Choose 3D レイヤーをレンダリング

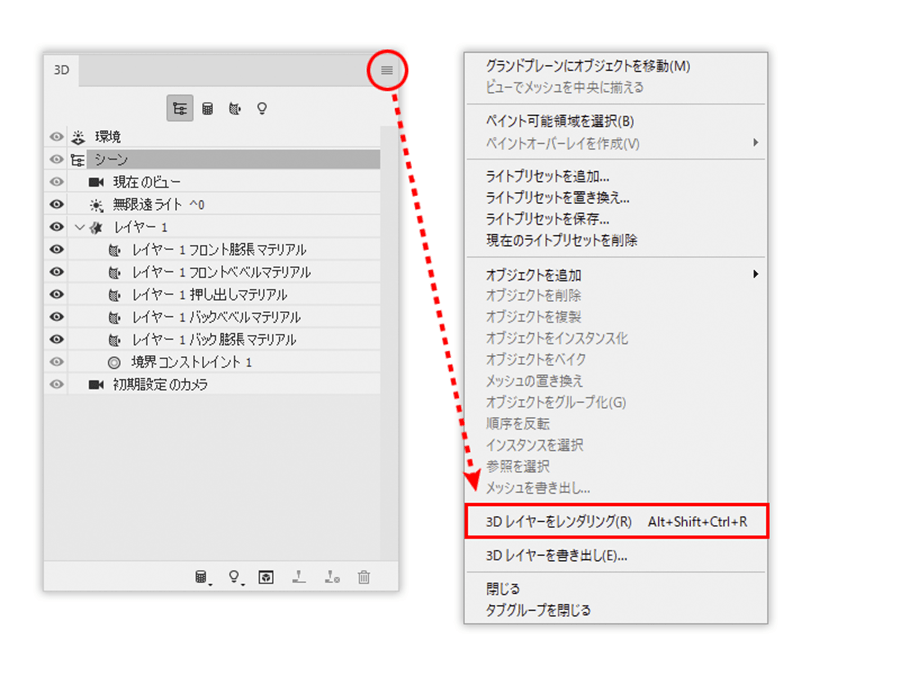[616, 521]
